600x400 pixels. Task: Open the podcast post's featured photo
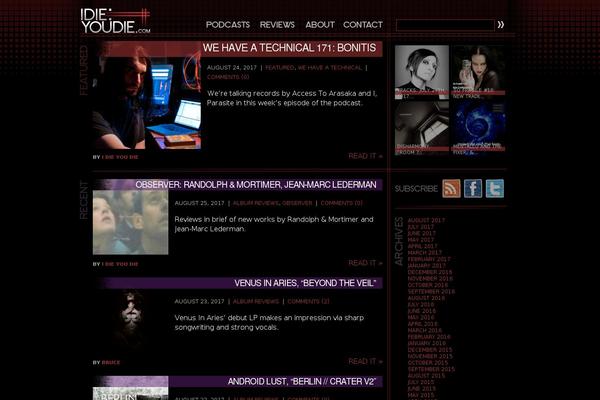point(147,96)
